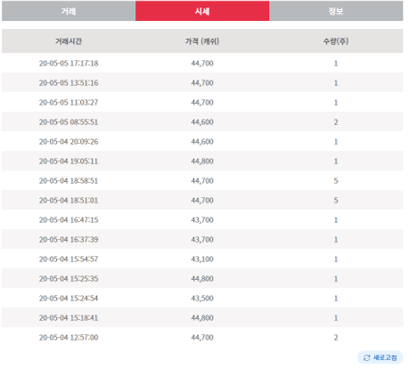This screenshot has height=371, width=408.
Task: Click the 거래시간 column header
Action: [x=69, y=41]
